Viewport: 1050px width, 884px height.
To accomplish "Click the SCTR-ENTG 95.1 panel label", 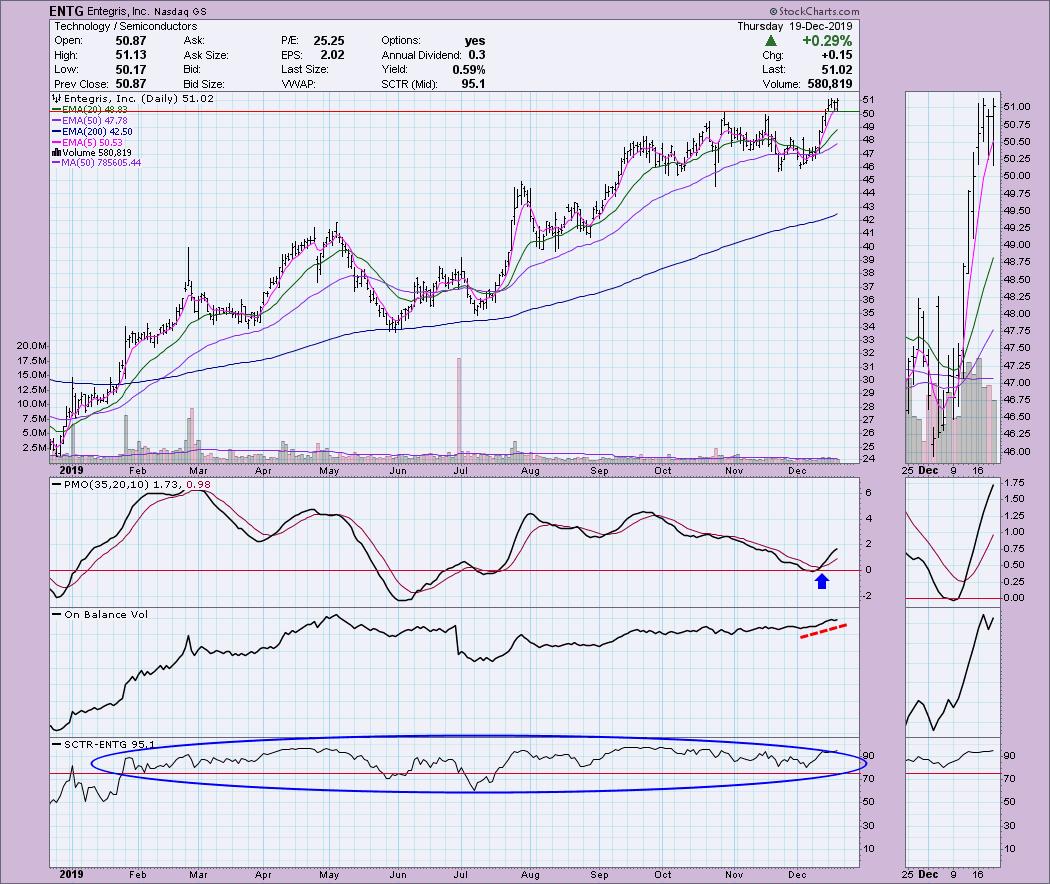I will 104,744.
